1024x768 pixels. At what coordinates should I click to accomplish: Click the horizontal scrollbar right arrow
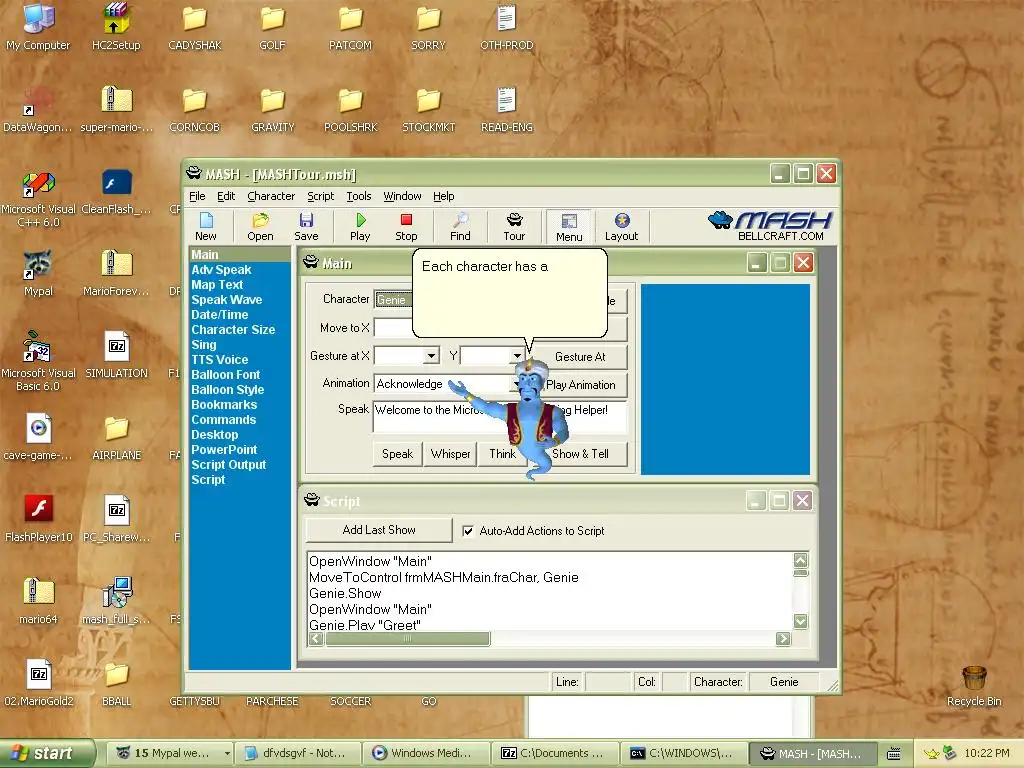pos(783,639)
